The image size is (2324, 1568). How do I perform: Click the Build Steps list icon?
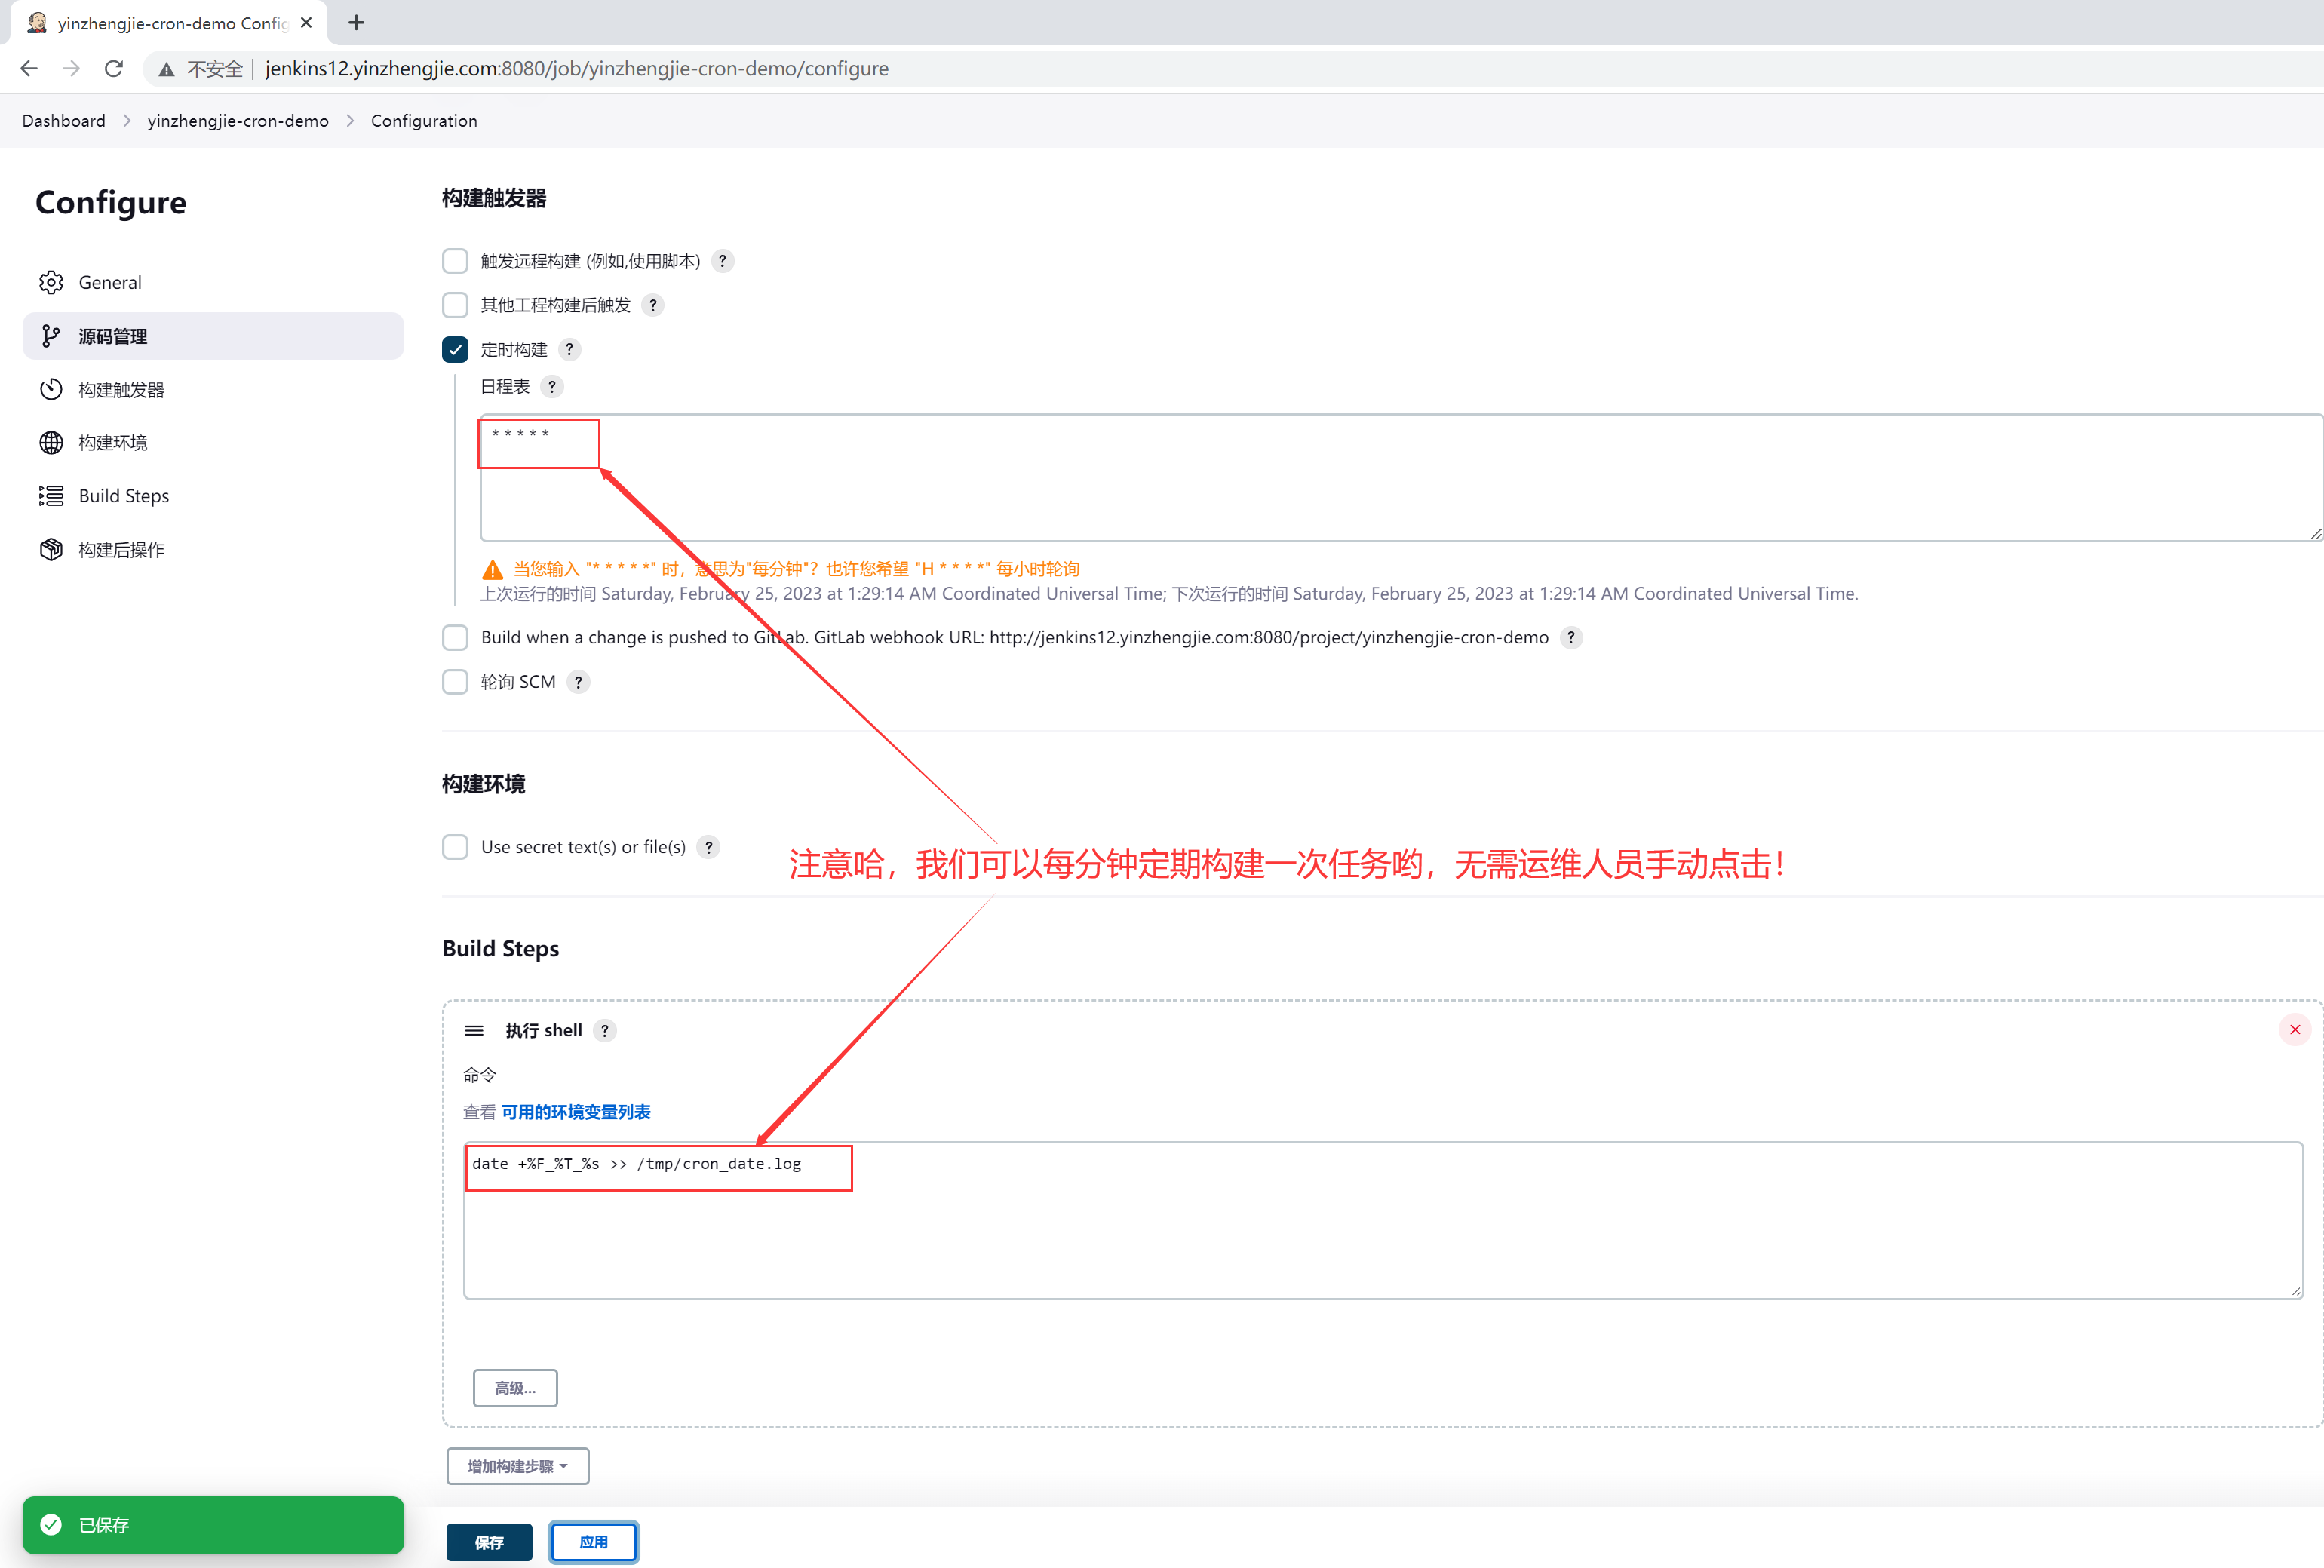point(51,496)
